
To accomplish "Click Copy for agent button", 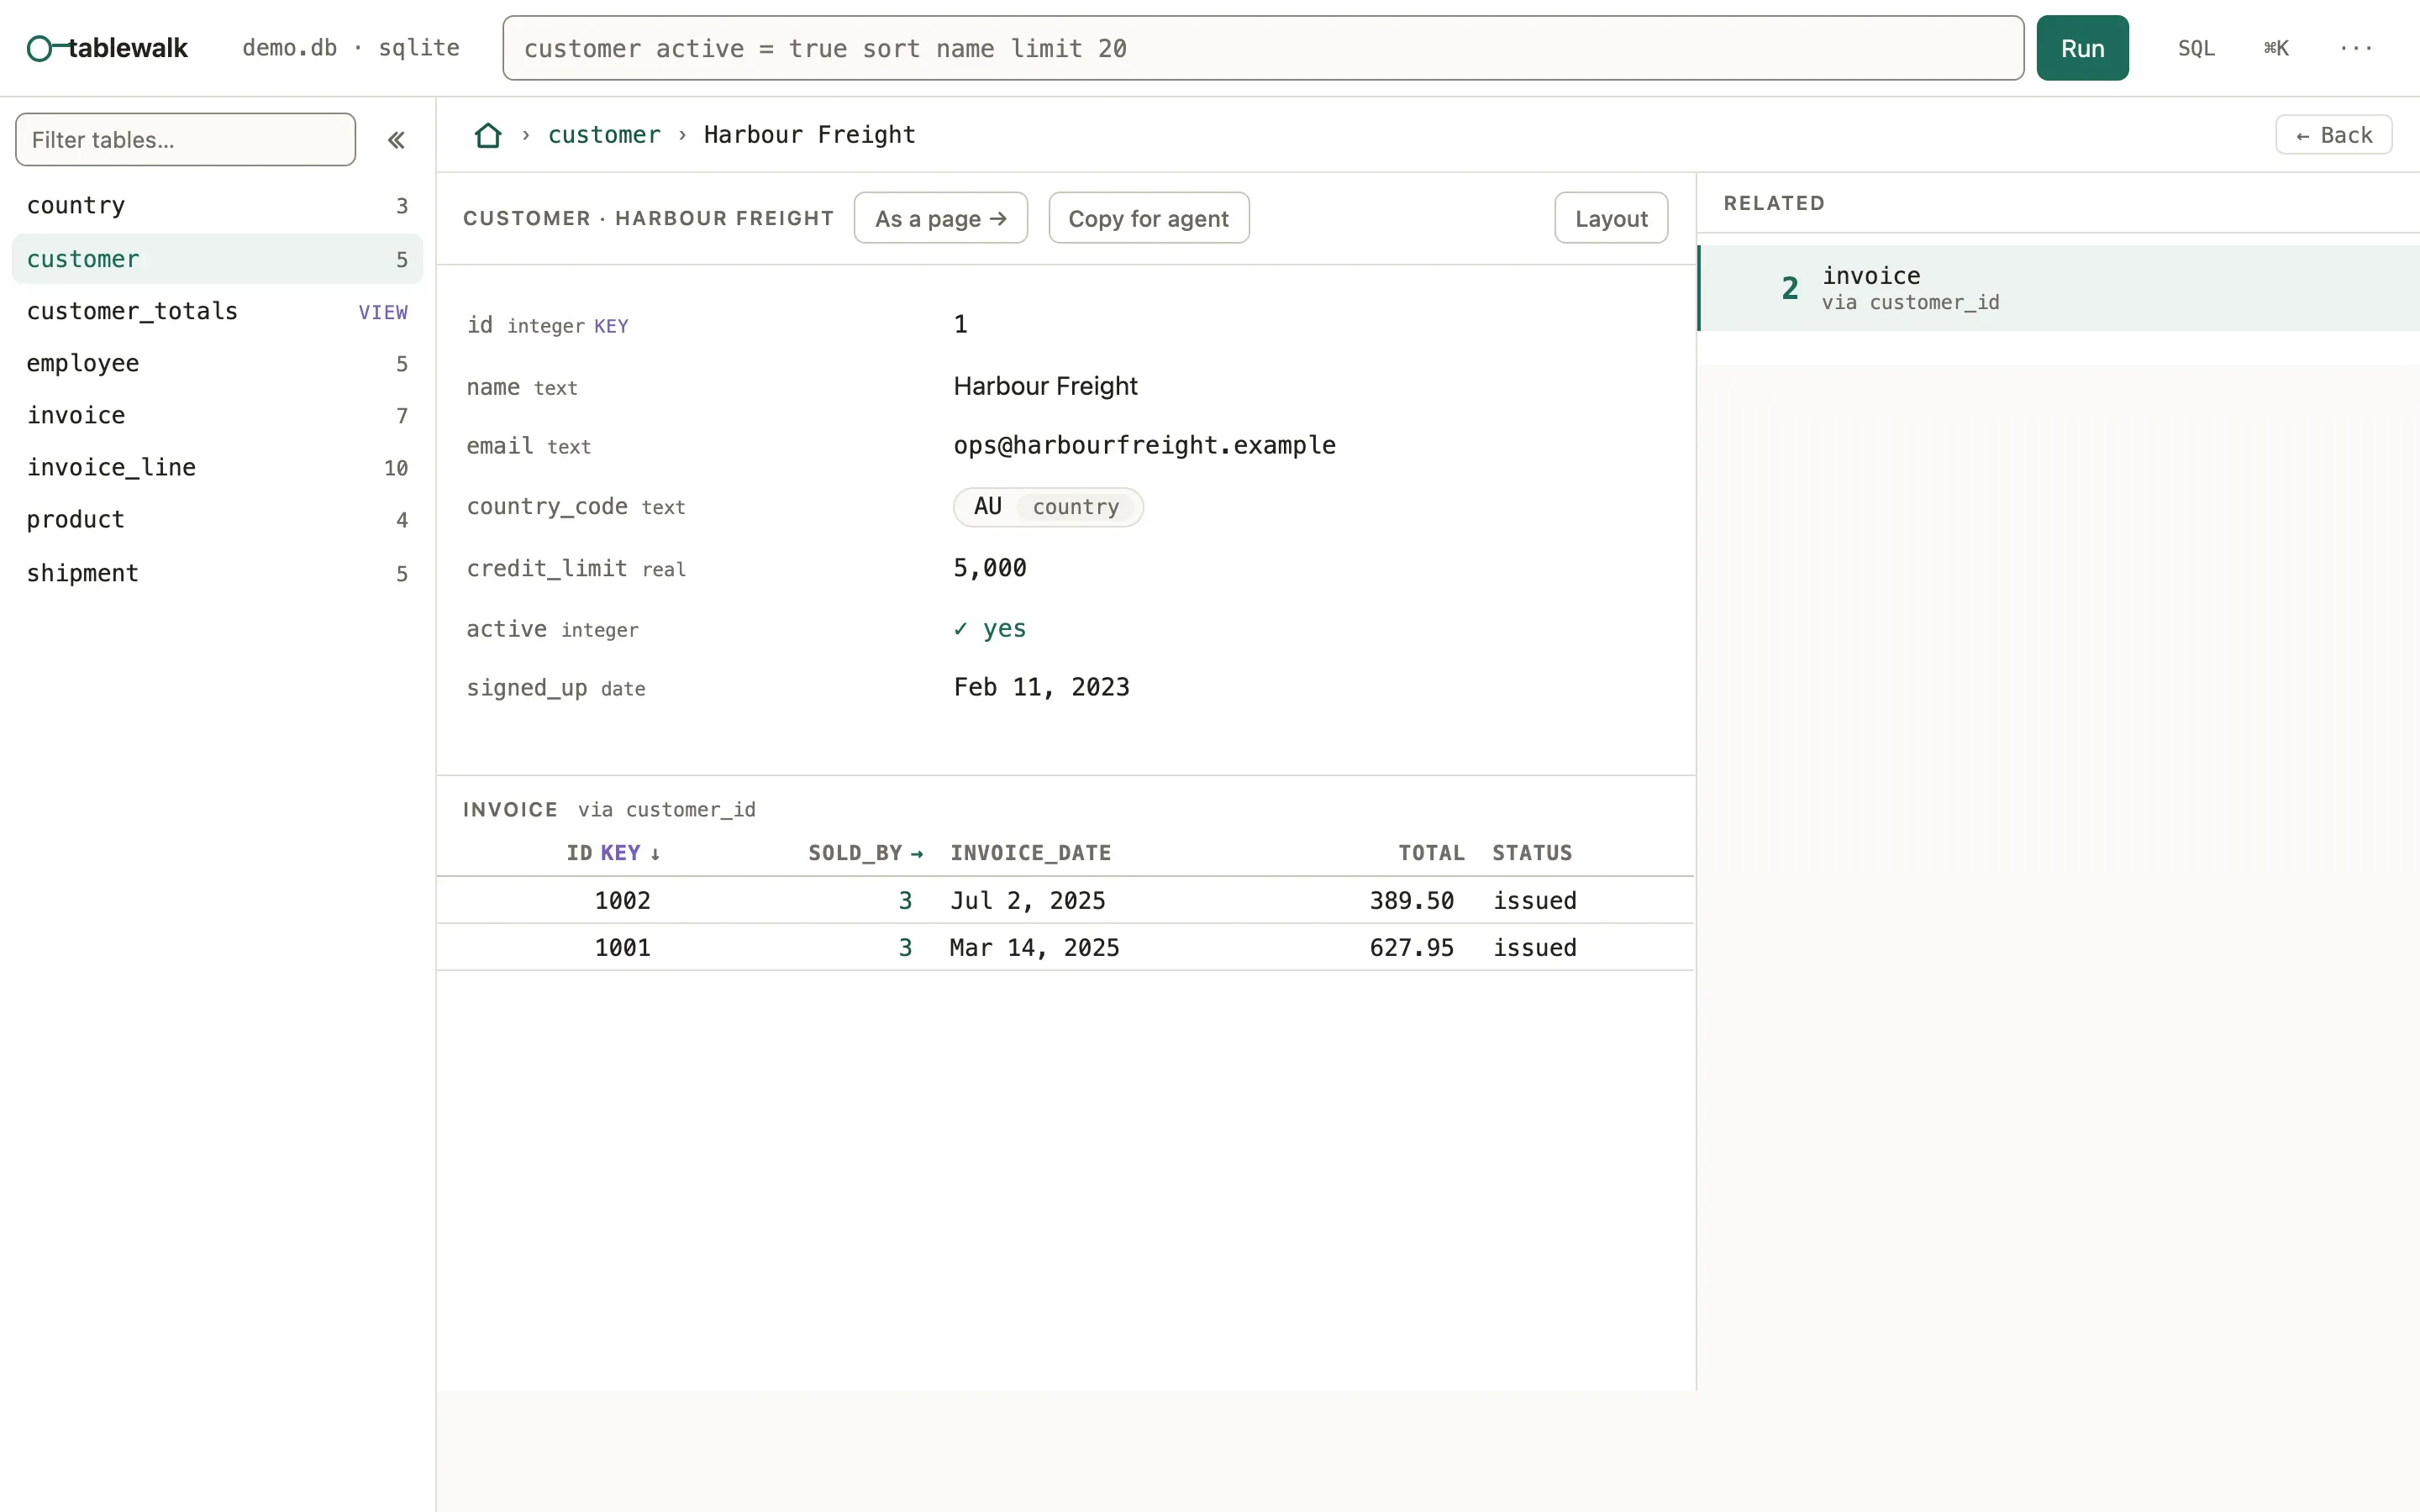I will (1148, 218).
